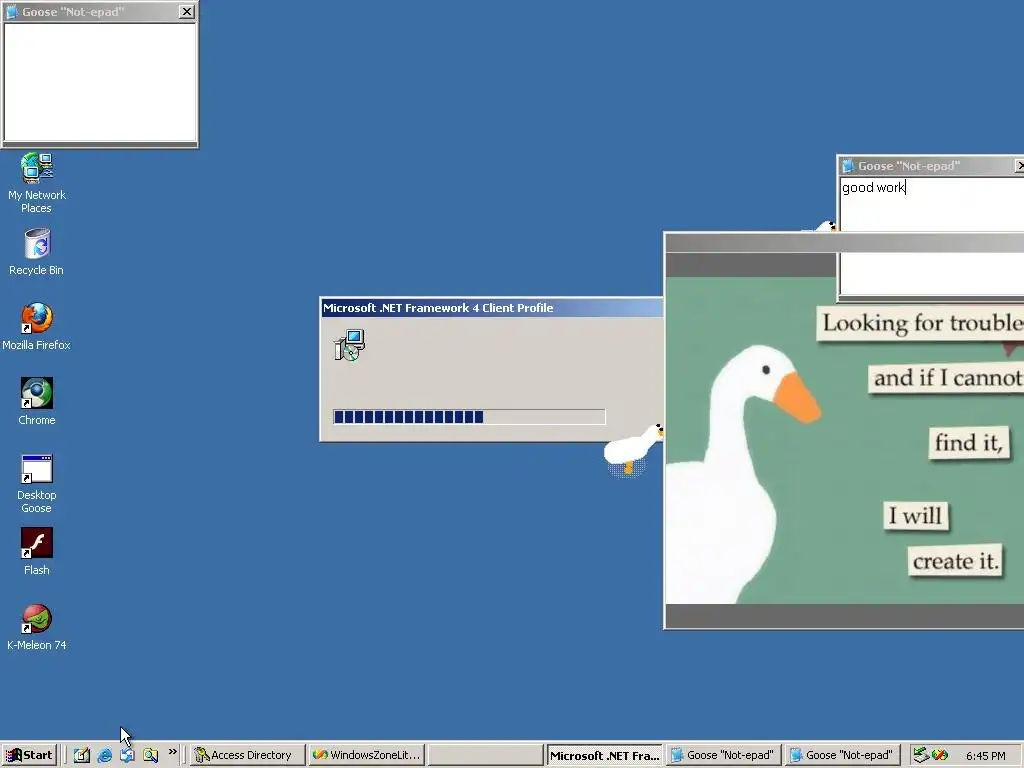Image resolution: width=1024 pixels, height=768 pixels.
Task: Click the "find it," caption in meme
Action: click(968, 443)
